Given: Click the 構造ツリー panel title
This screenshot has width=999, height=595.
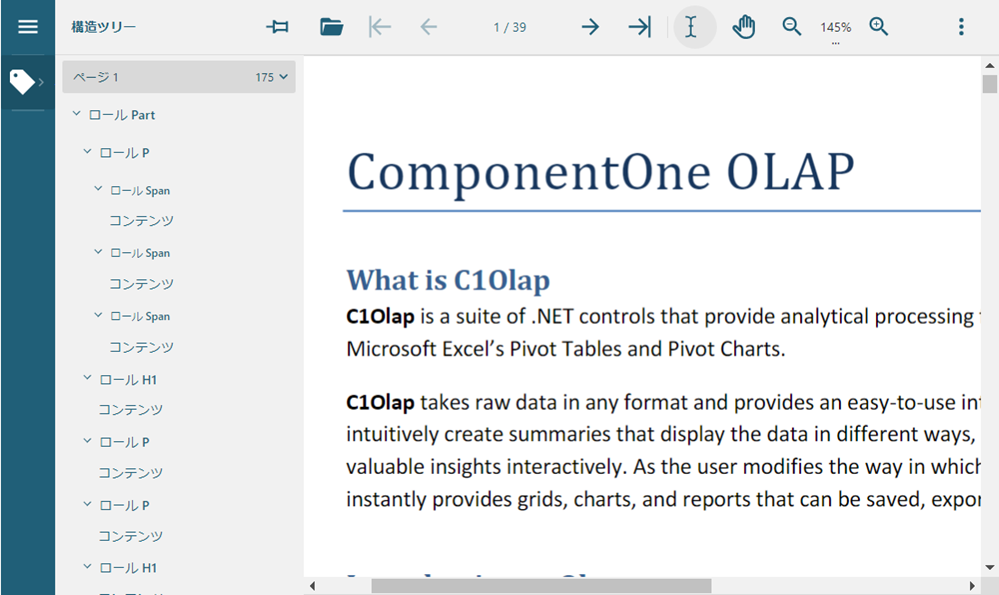Looking at the screenshot, I should pos(103,27).
